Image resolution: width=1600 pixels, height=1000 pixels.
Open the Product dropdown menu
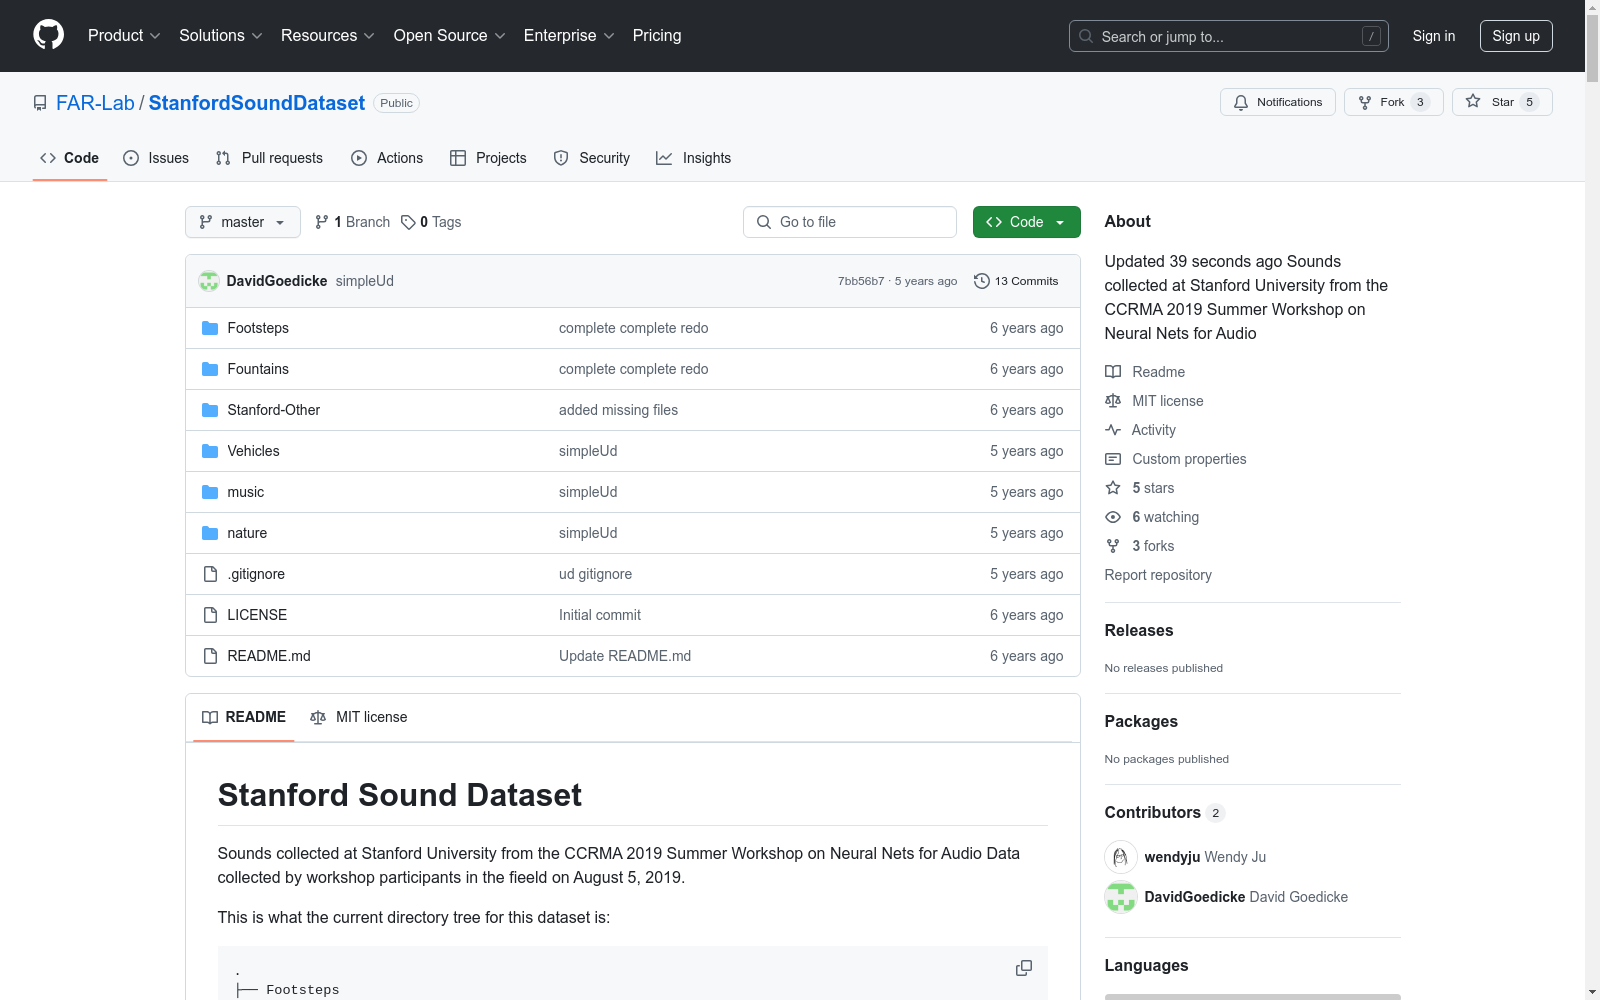click(x=124, y=35)
